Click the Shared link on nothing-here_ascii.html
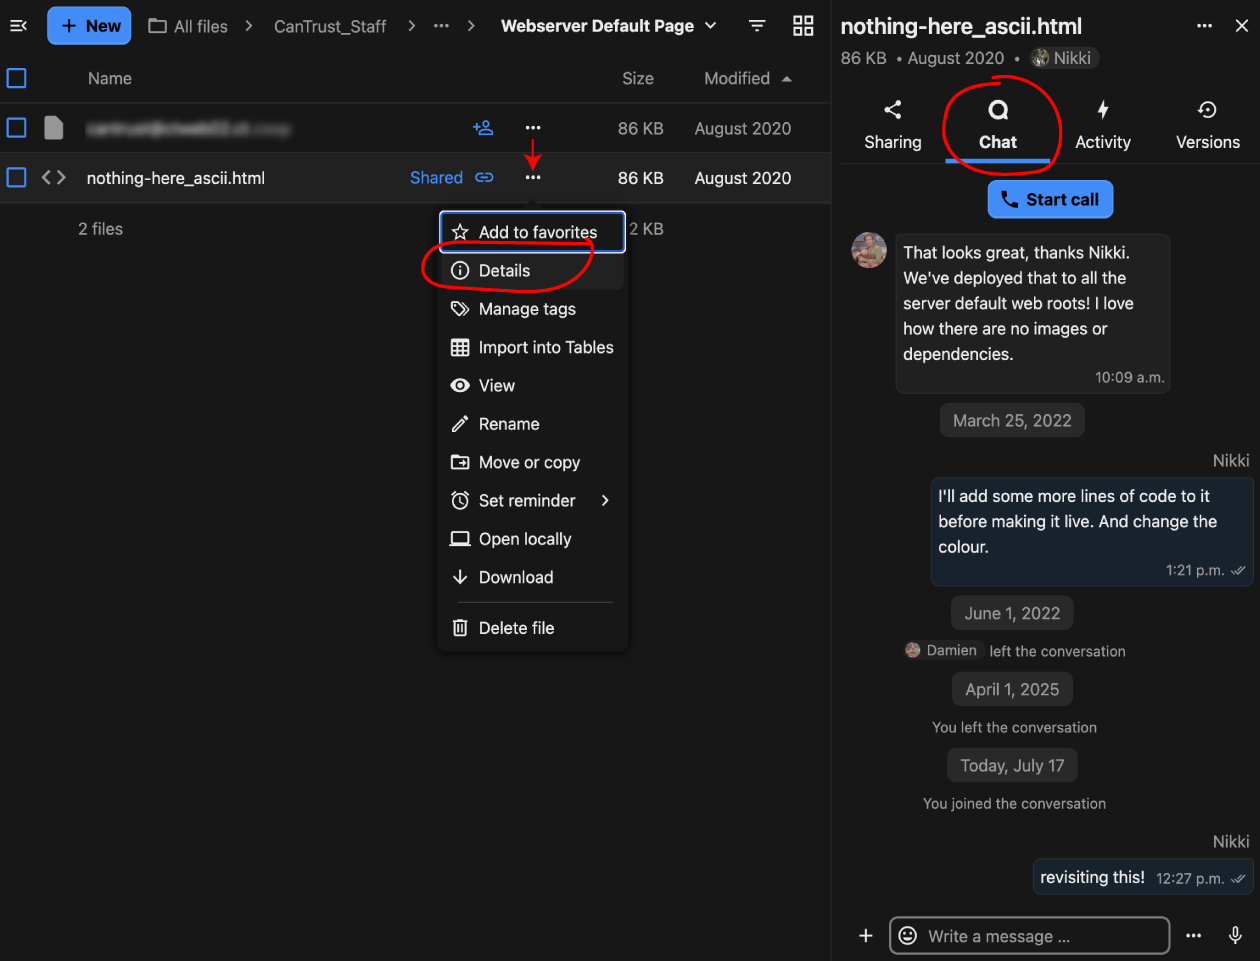1260x961 pixels. click(452, 178)
